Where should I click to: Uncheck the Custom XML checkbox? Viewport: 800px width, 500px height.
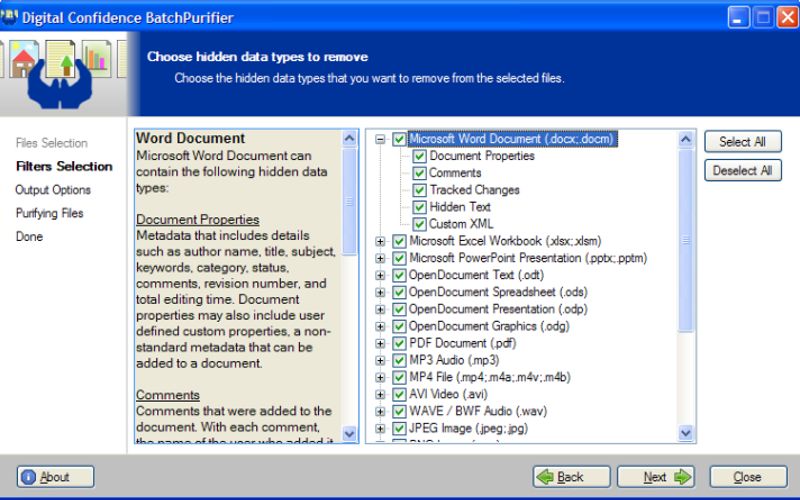pos(419,224)
